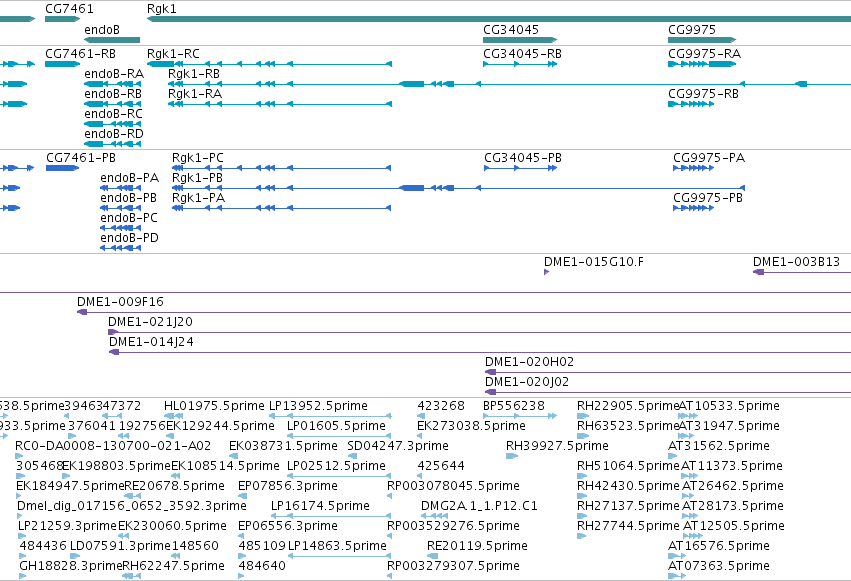Select the CG34045 gene bar
The width and height of the screenshot is (851, 581).
(x=520, y=40)
